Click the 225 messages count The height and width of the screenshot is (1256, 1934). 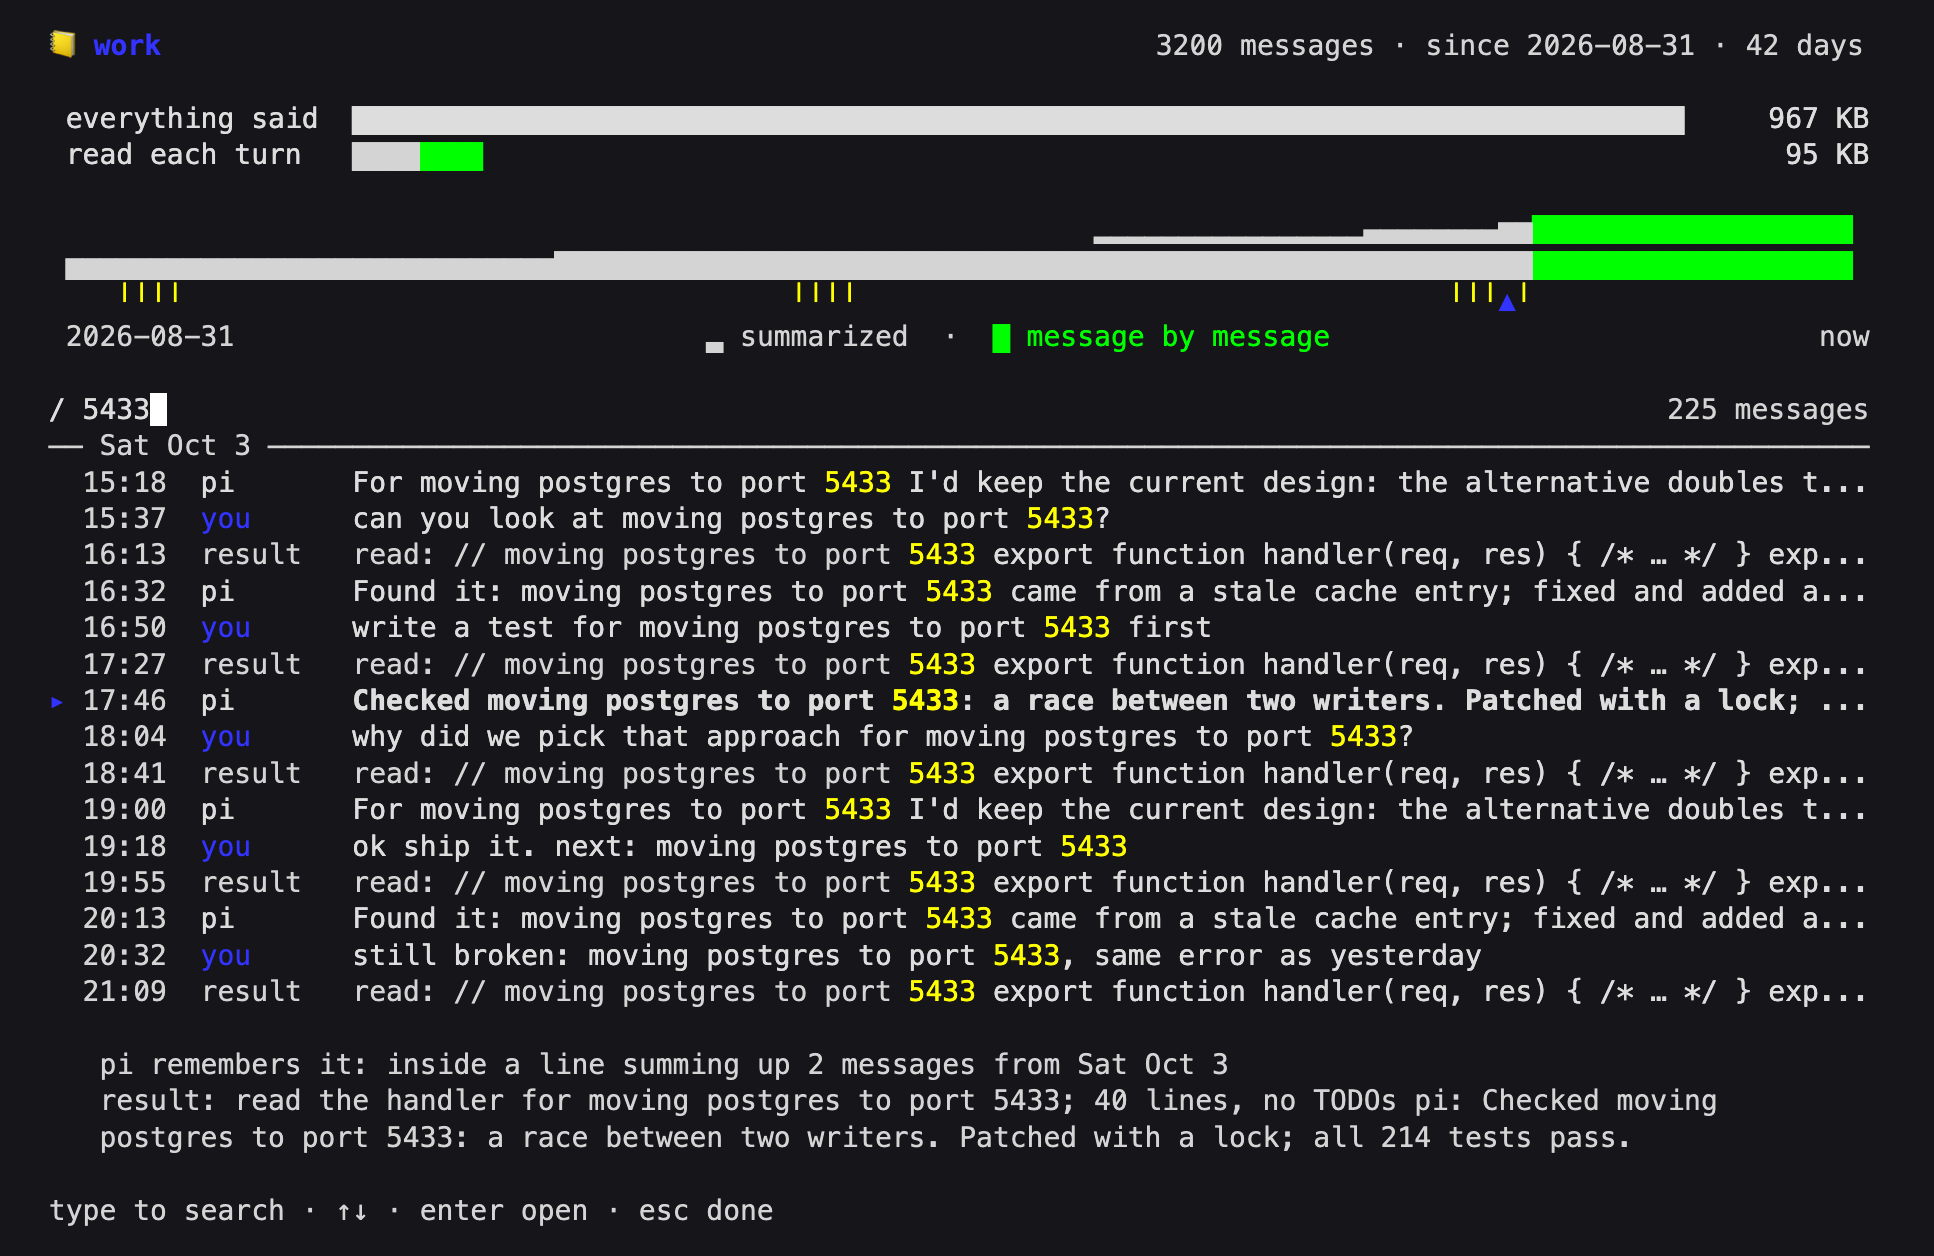tap(1767, 410)
